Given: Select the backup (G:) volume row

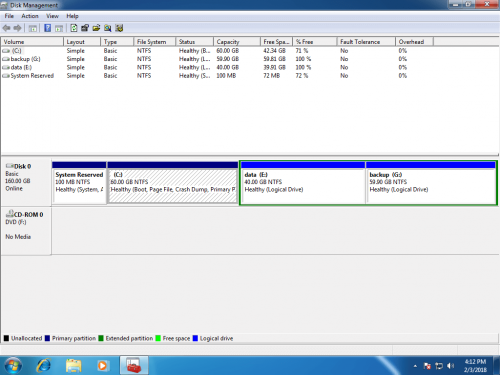Looking at the screenshot, I should (x=217, y=59).
